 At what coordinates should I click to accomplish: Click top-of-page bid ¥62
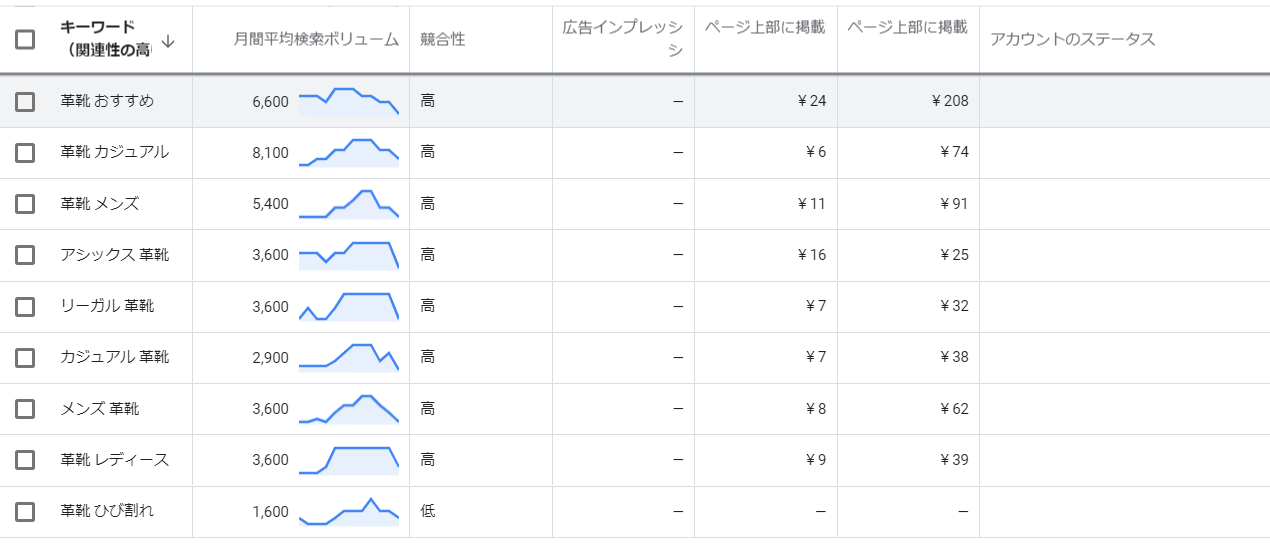pyautogui.click(x=954, y=409)
